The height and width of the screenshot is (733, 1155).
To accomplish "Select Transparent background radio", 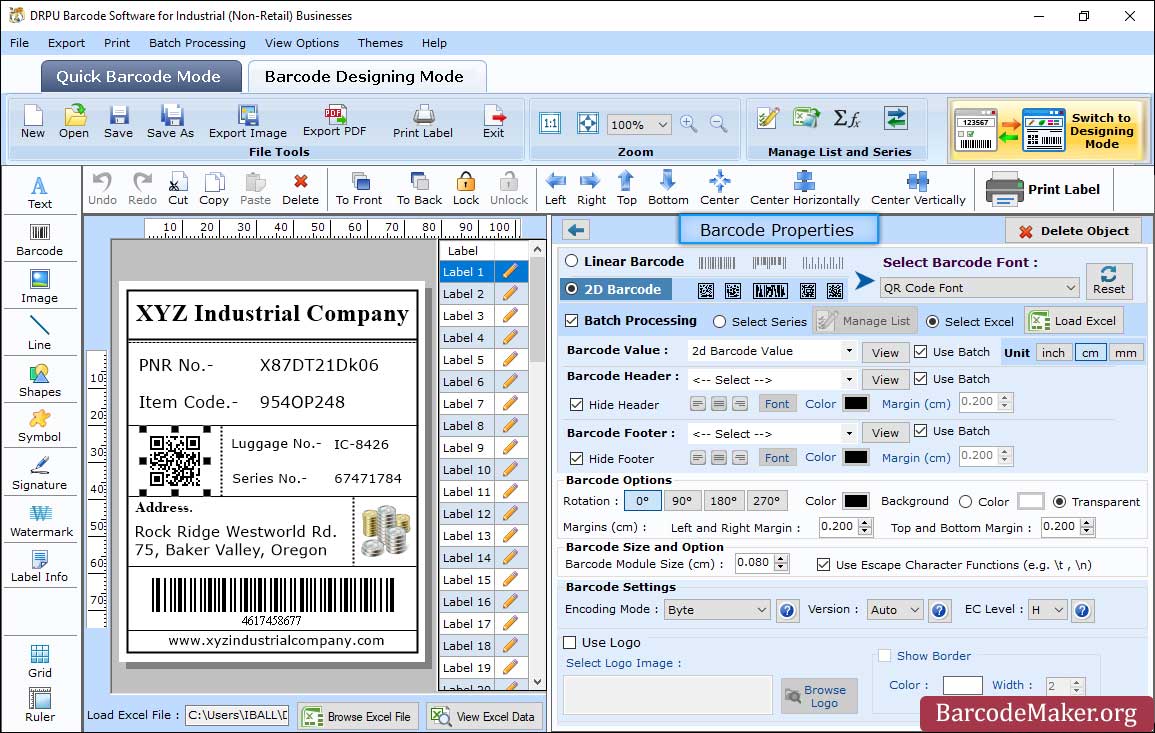I will point(1059,501).
